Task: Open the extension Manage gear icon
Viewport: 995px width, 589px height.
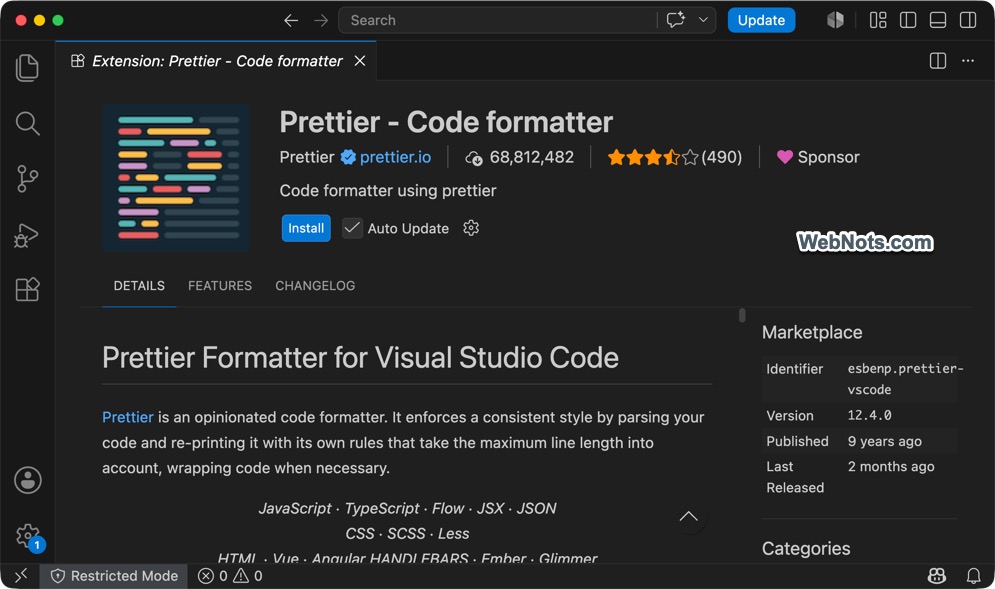Action: [x=471, y=228]
